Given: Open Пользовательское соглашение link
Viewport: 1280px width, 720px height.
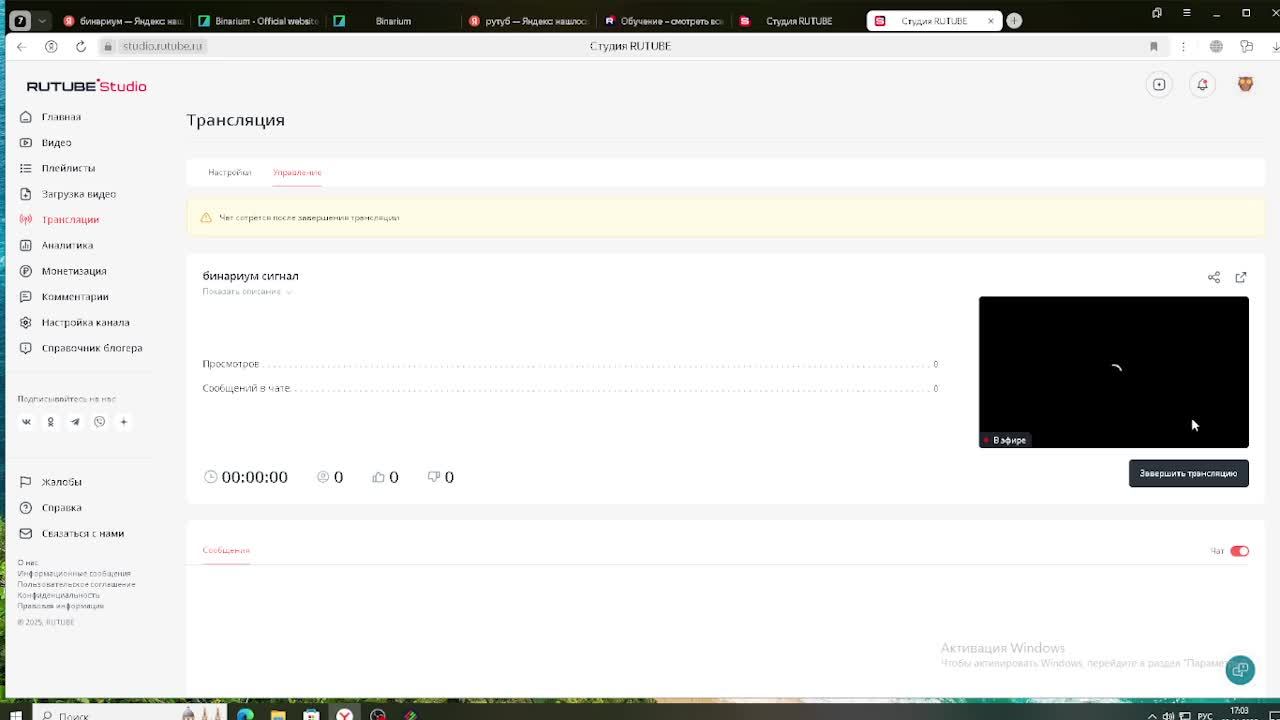Looking at the screenshot, I should coord(76,585).
